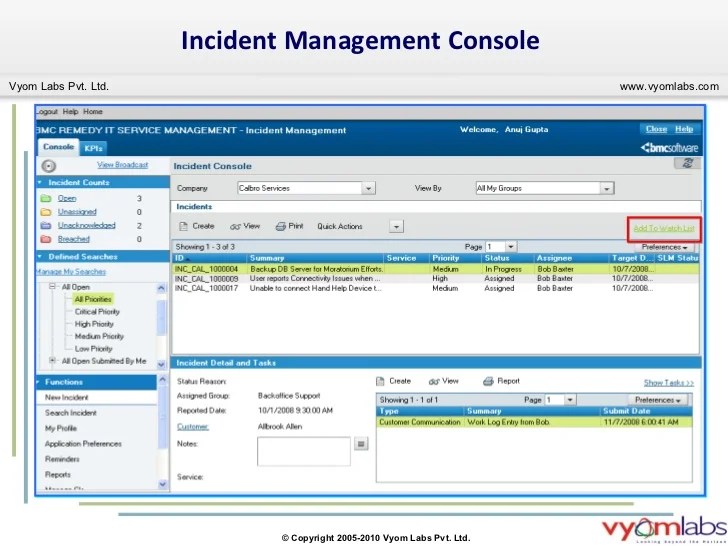This screenshot has width=728, height=546.
Task: Click the Show Tasks link
Action: [x=669, y=383]
